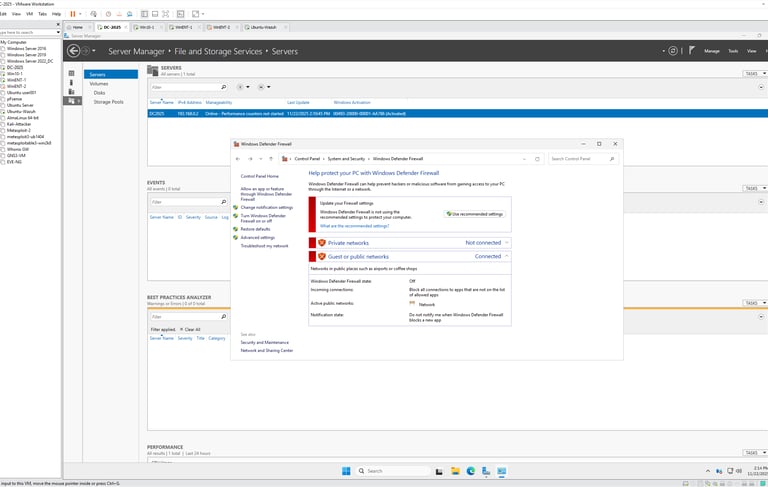The width and height of the screenshot is (768, 487).
Task: Switch to the WinENT-1 VM tab
Action: pos(184,27)
